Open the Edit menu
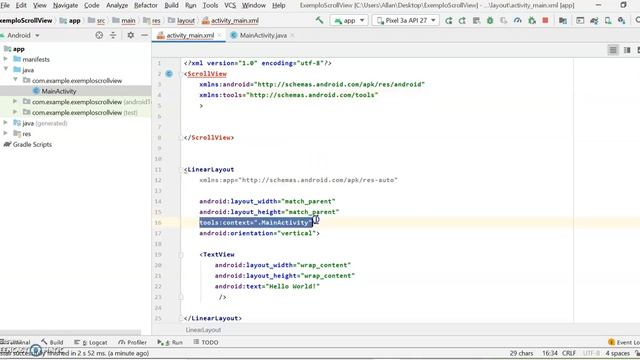Image resolution: width=640 pixels, height=360 pixels. (x=21, y=5)
